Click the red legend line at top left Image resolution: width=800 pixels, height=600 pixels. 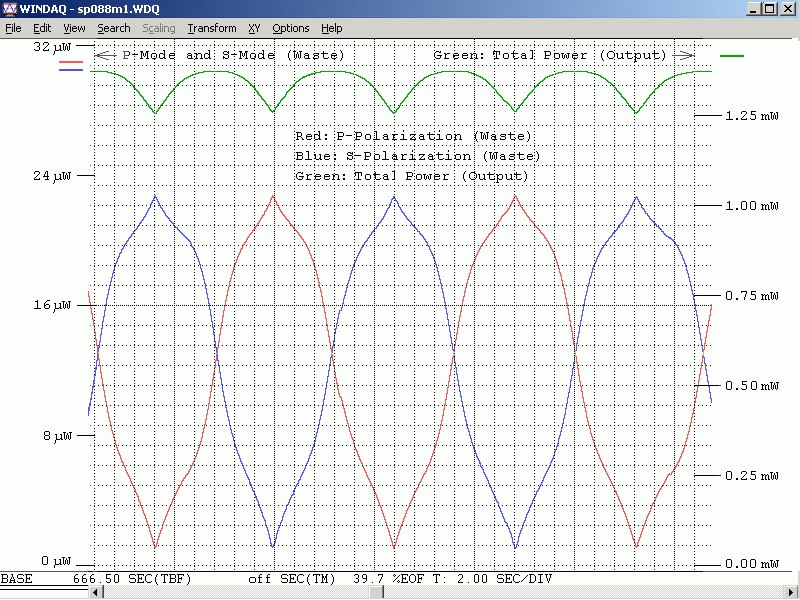(72, 63)
